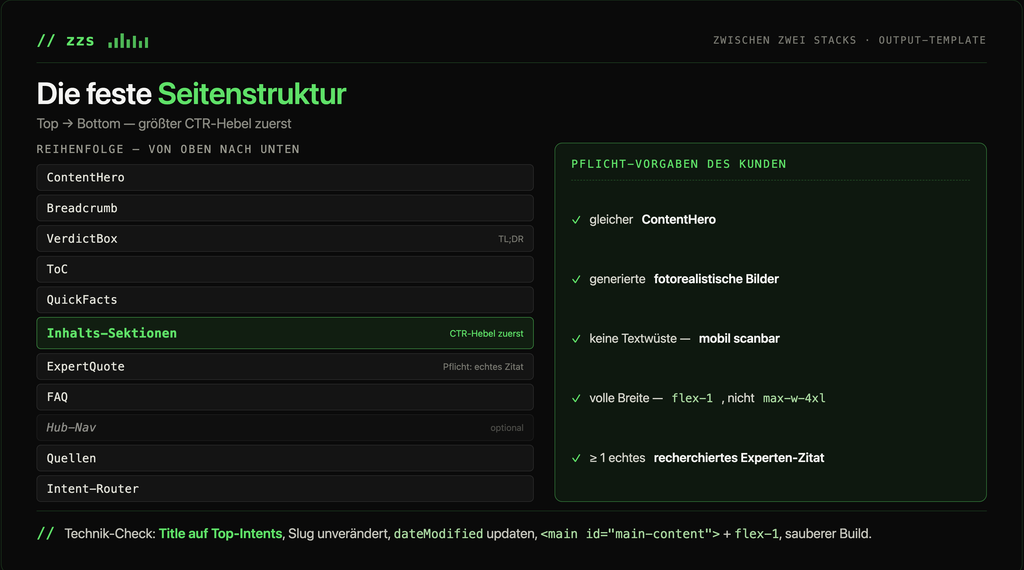
Task: Click the PFLICHT-VORGABEN DES KUNDEN heading
Action: click(x=679, y=164)
